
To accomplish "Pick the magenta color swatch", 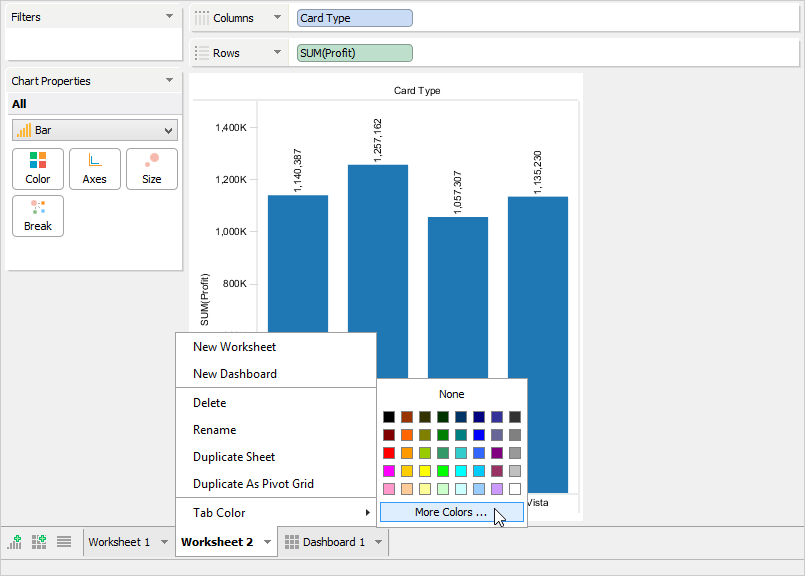I will click(x=389, y=471).
